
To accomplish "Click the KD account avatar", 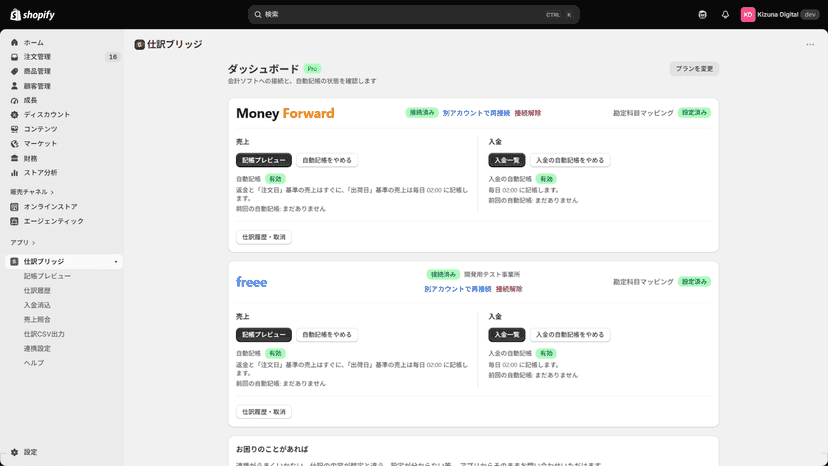I will coord(748,15).
